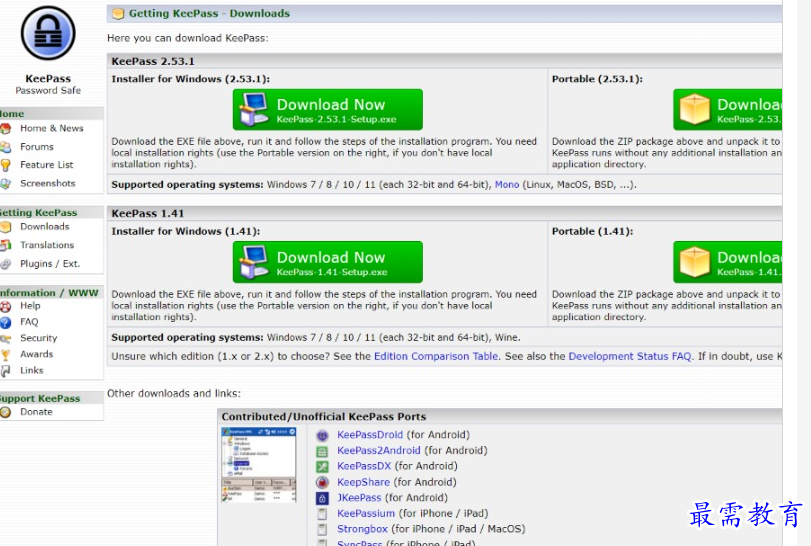The width and height of the screenshot is (811, 546).
Task: Open KeePass2Android link
Action: point(379,450)
